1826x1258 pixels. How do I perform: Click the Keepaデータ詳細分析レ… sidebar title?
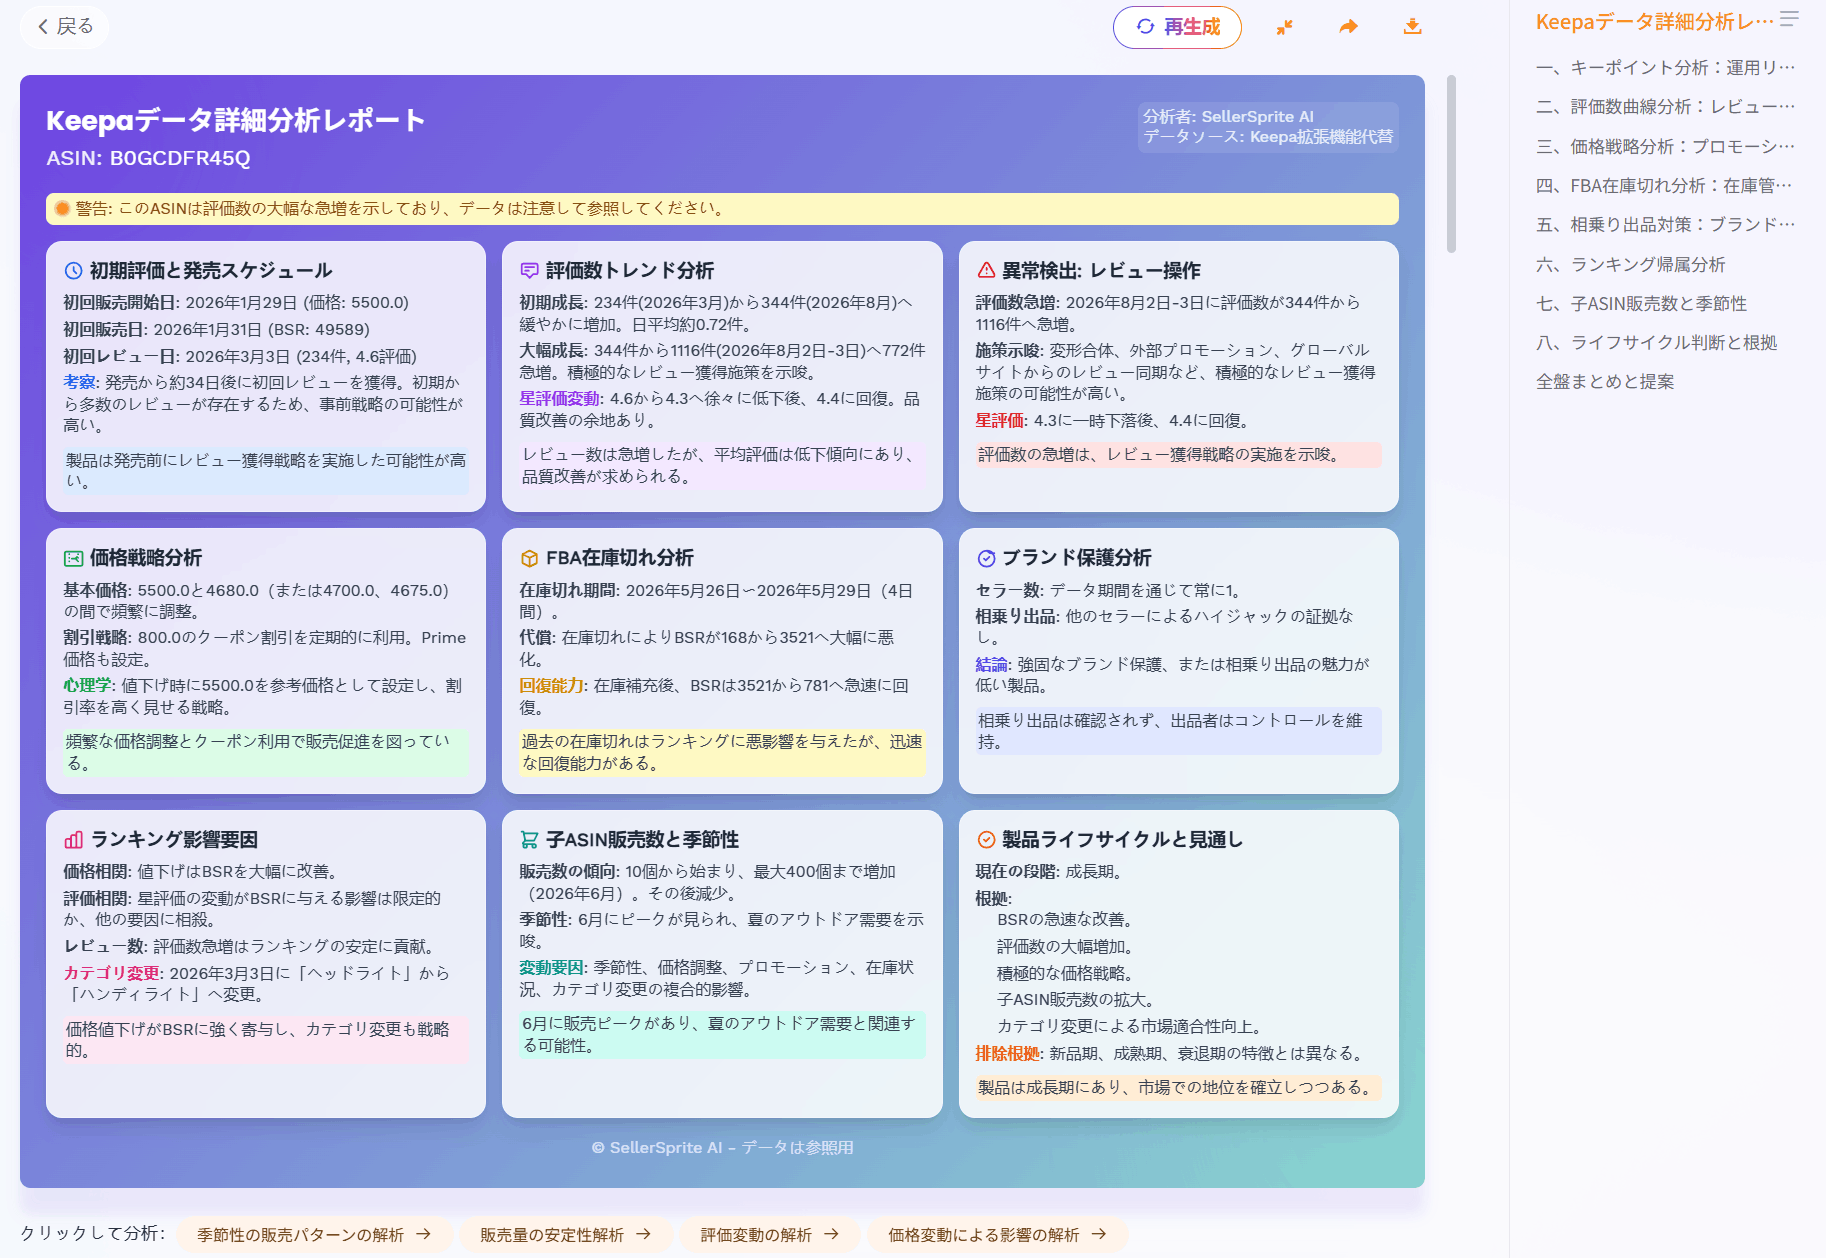coord(1654,22)
